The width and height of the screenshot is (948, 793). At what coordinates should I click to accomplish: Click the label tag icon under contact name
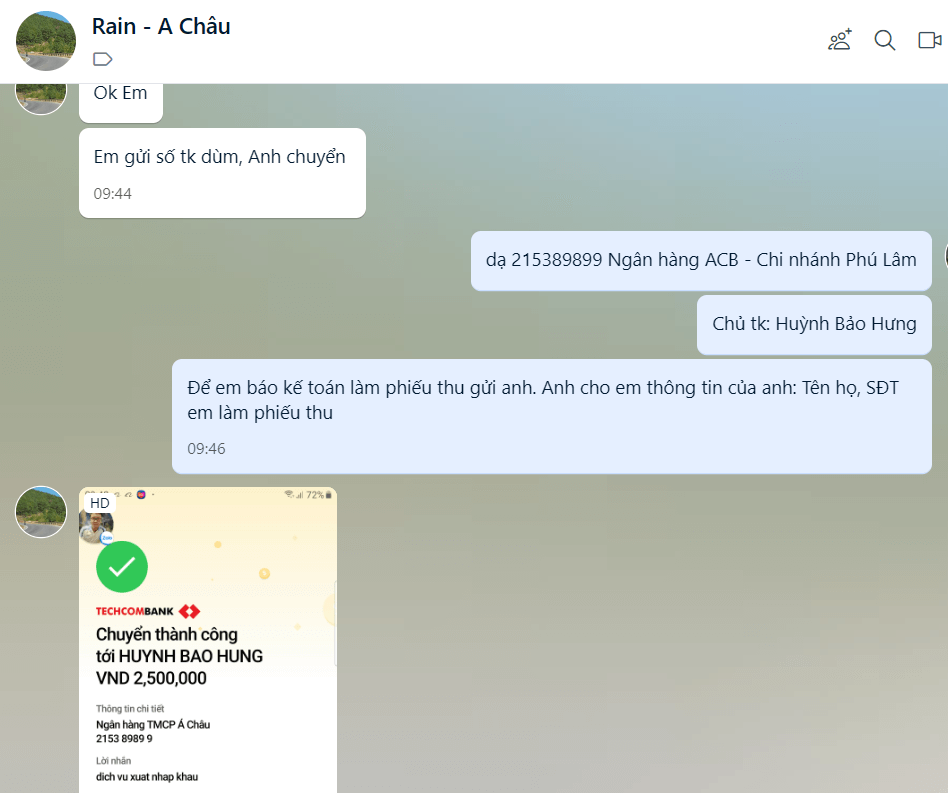click(x=103, y=59)
